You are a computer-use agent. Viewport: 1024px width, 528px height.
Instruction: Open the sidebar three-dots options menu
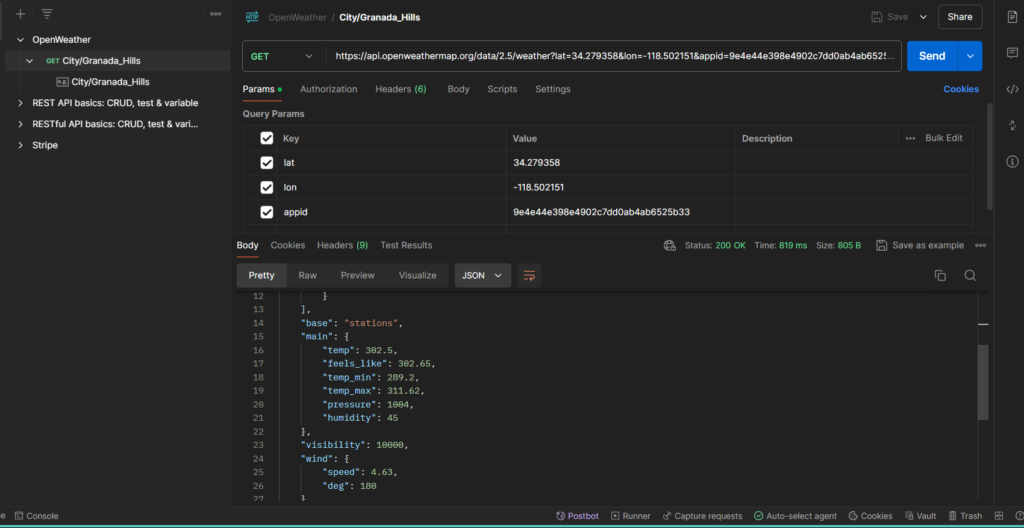(x=215, y=14)
